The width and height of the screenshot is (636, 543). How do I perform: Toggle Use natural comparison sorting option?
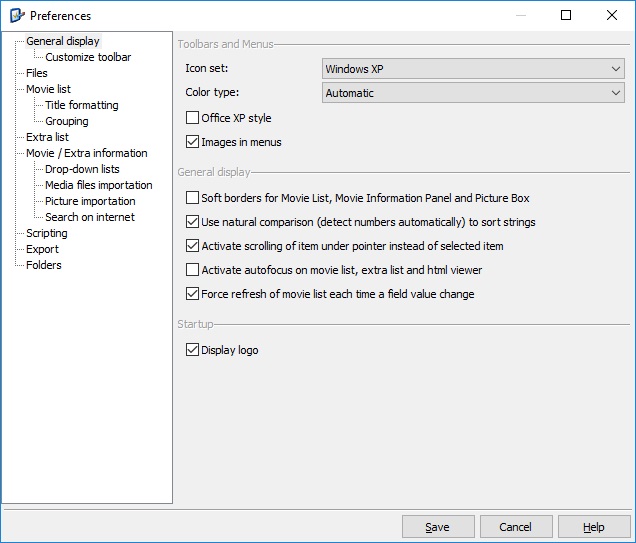pyautogui.click(x=193, y=222)
